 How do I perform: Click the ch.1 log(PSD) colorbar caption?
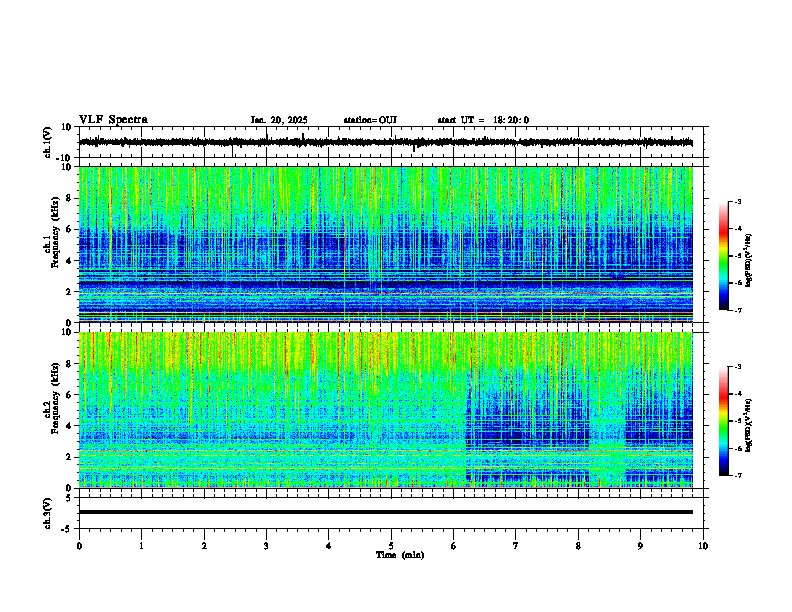[x=748, y=260]
